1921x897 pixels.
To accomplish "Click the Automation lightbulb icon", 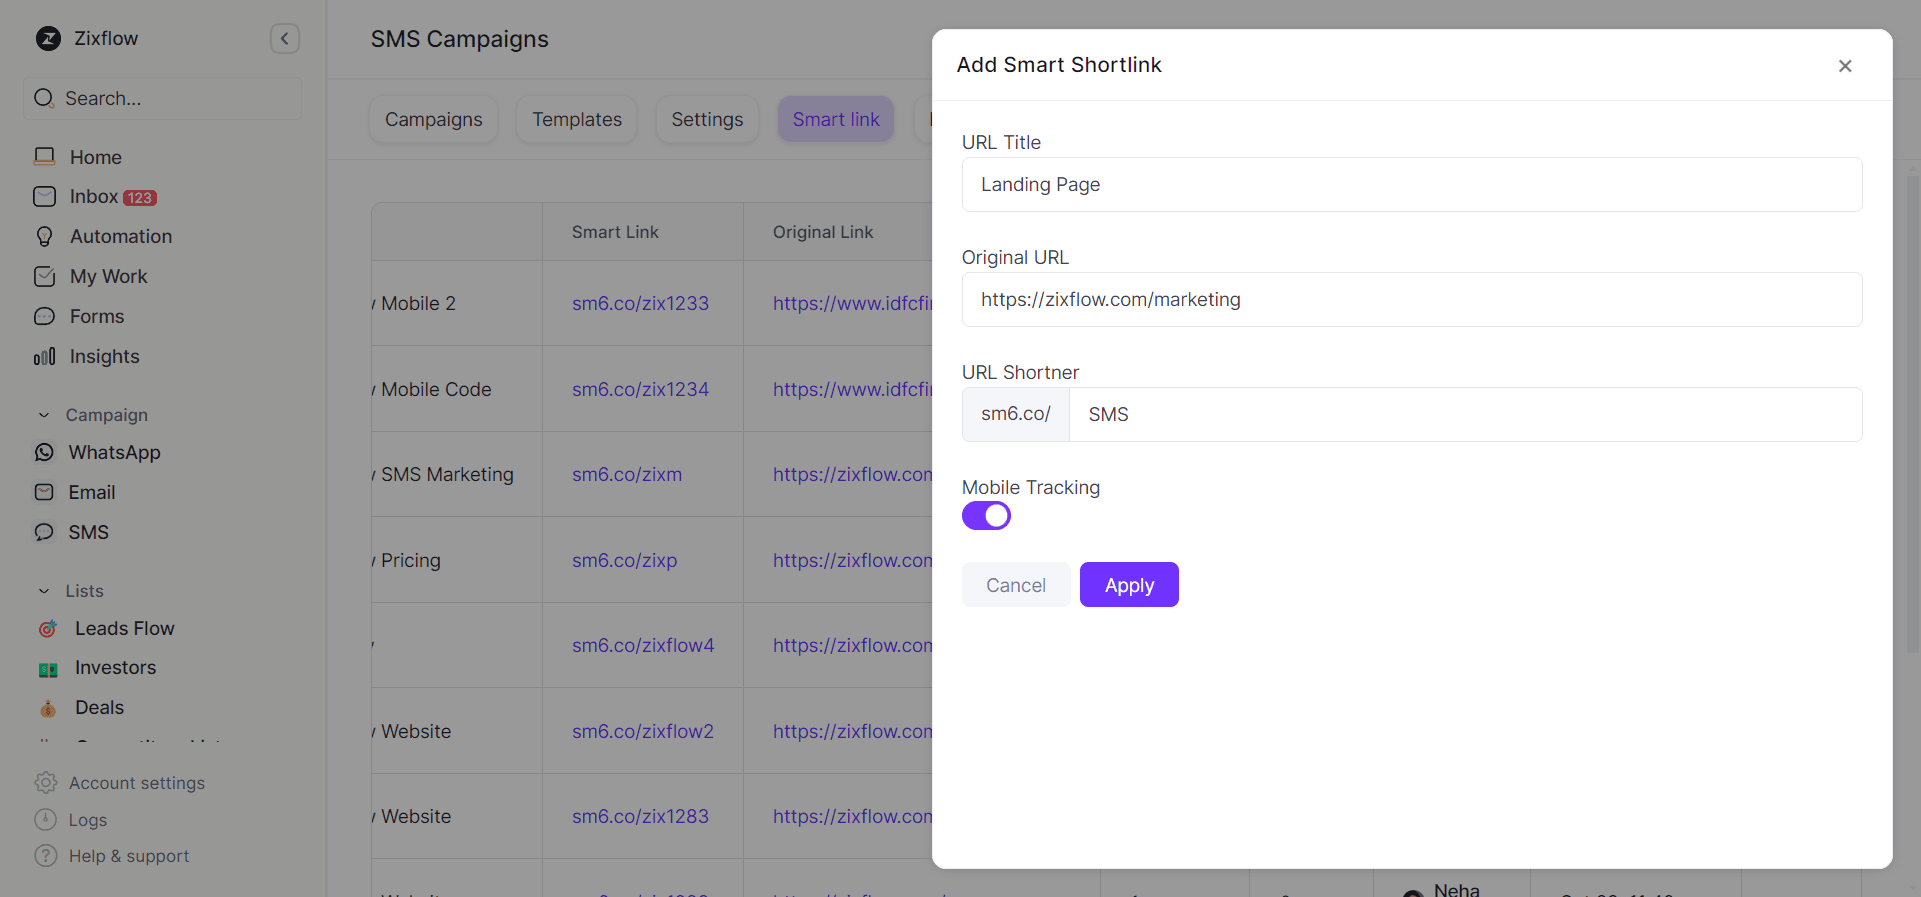I will pyautogui.click(x=44, y=237).
